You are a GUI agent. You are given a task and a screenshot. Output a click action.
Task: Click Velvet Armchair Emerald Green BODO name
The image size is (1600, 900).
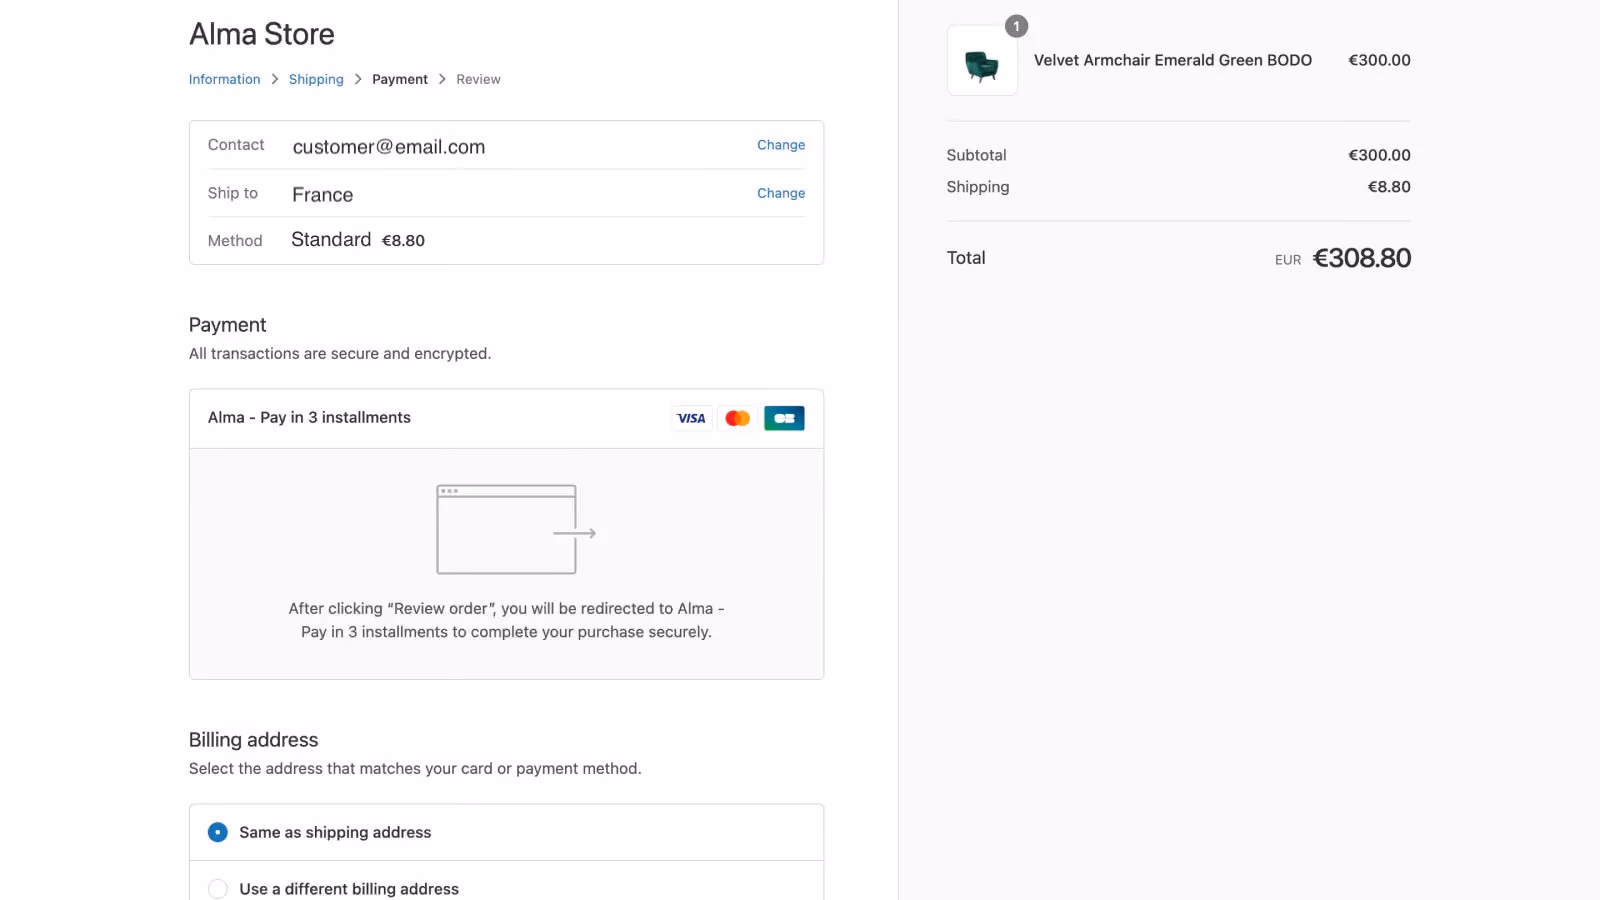[1173, 60]
